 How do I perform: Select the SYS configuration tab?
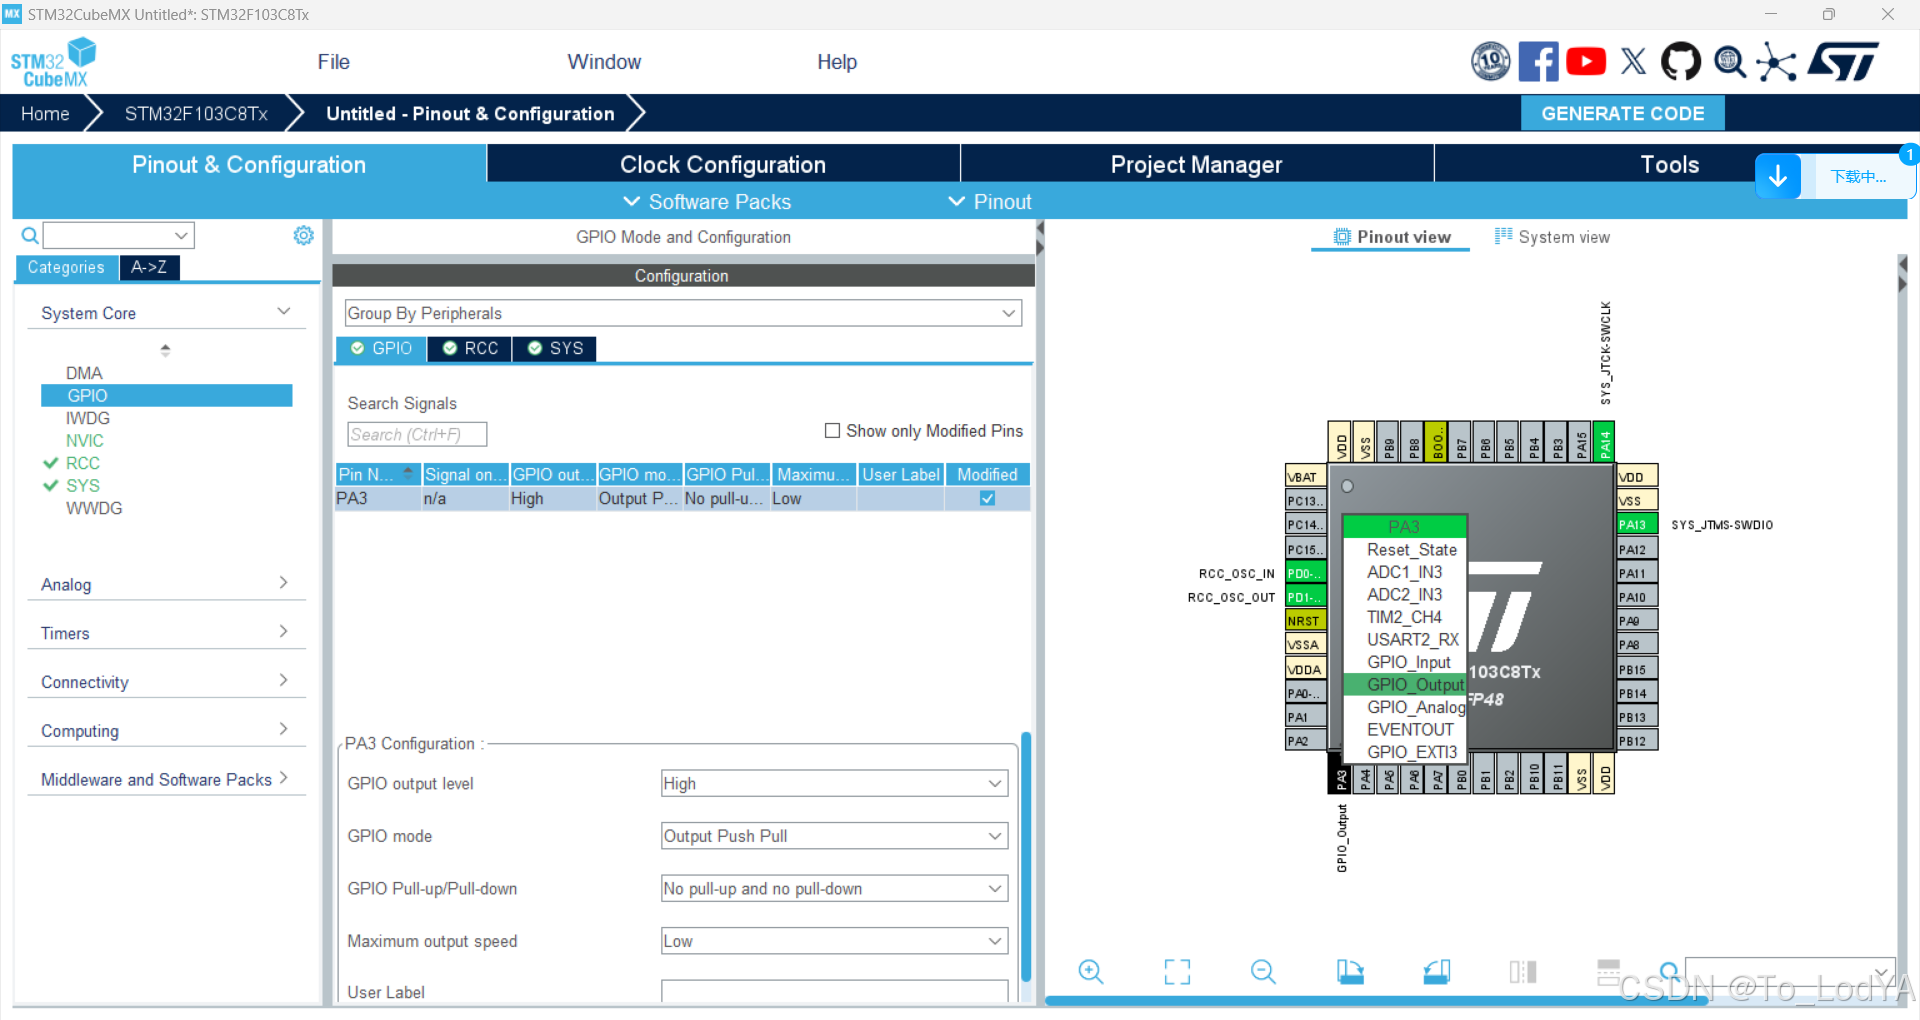(555, 348)
